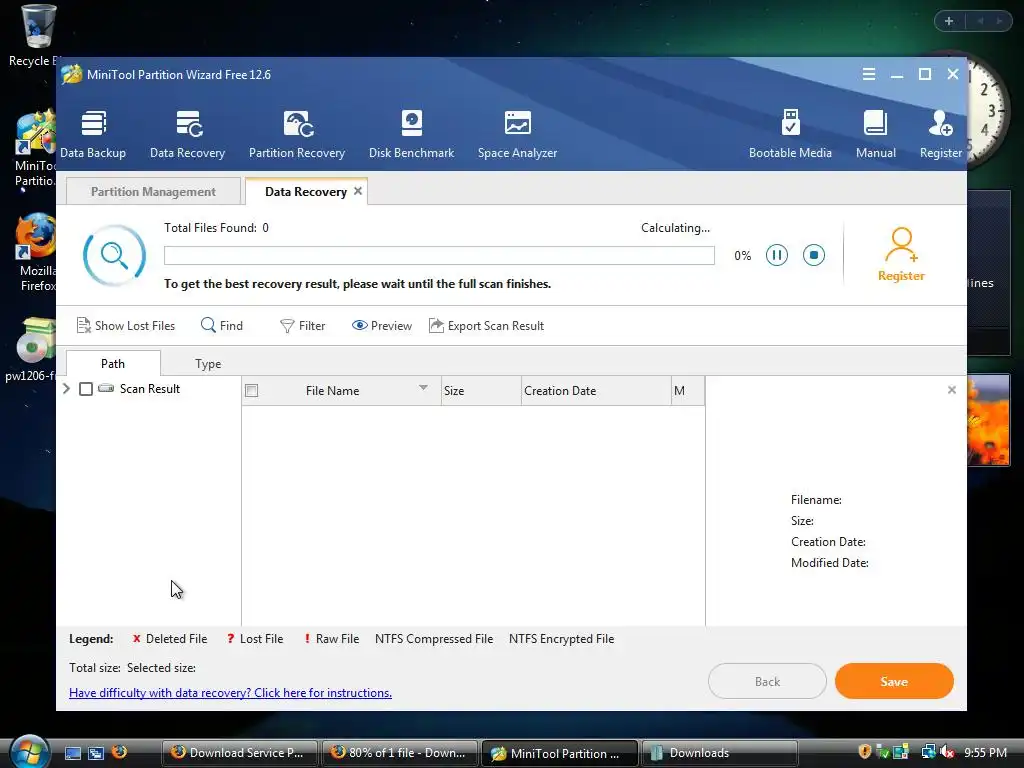Click Preview eye icon button
The image size is (1024, 768).
tap(382, 325)
